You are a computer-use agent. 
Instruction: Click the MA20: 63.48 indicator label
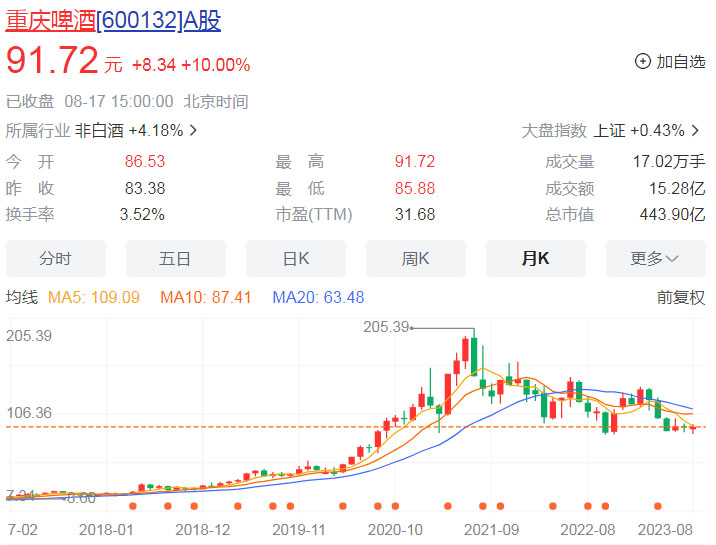tap(318, 298)
